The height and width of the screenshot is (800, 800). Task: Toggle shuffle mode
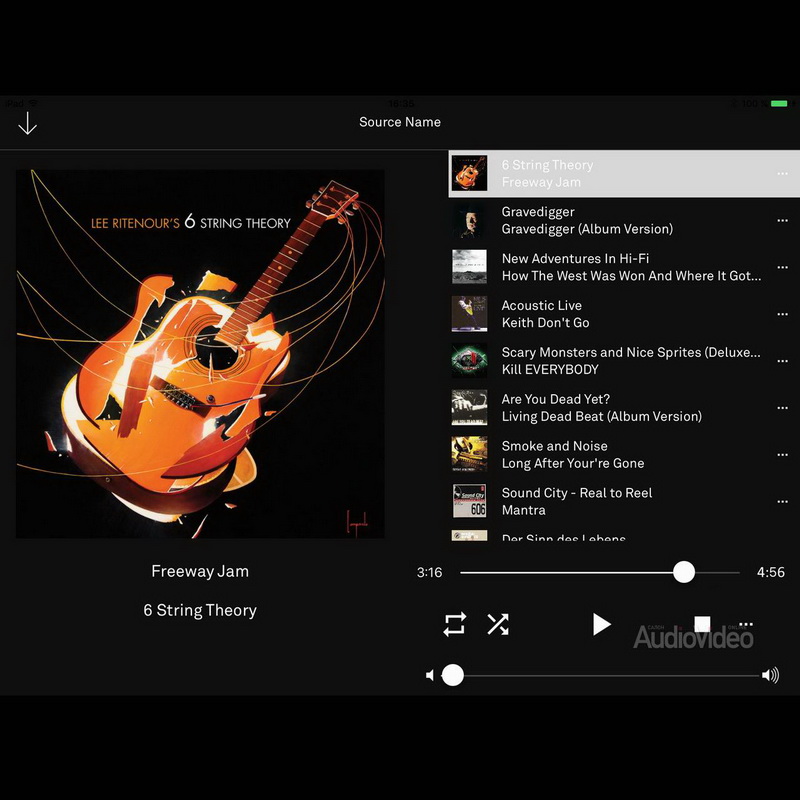(498, 625)
